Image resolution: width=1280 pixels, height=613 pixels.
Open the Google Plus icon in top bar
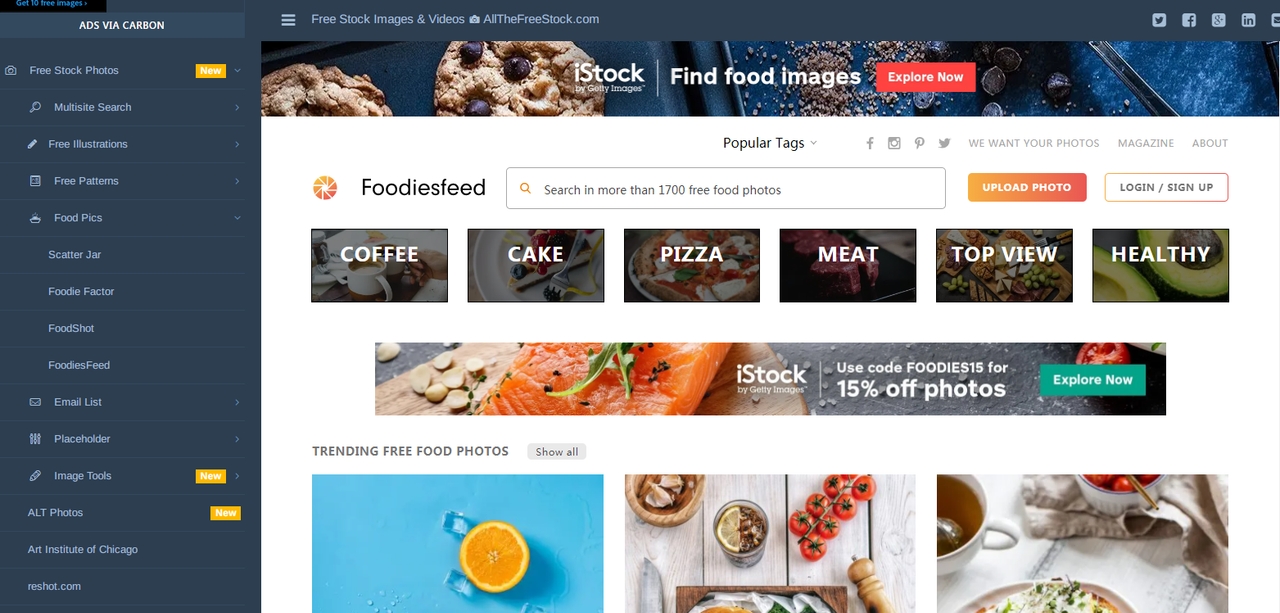(x=1218, y=20)
